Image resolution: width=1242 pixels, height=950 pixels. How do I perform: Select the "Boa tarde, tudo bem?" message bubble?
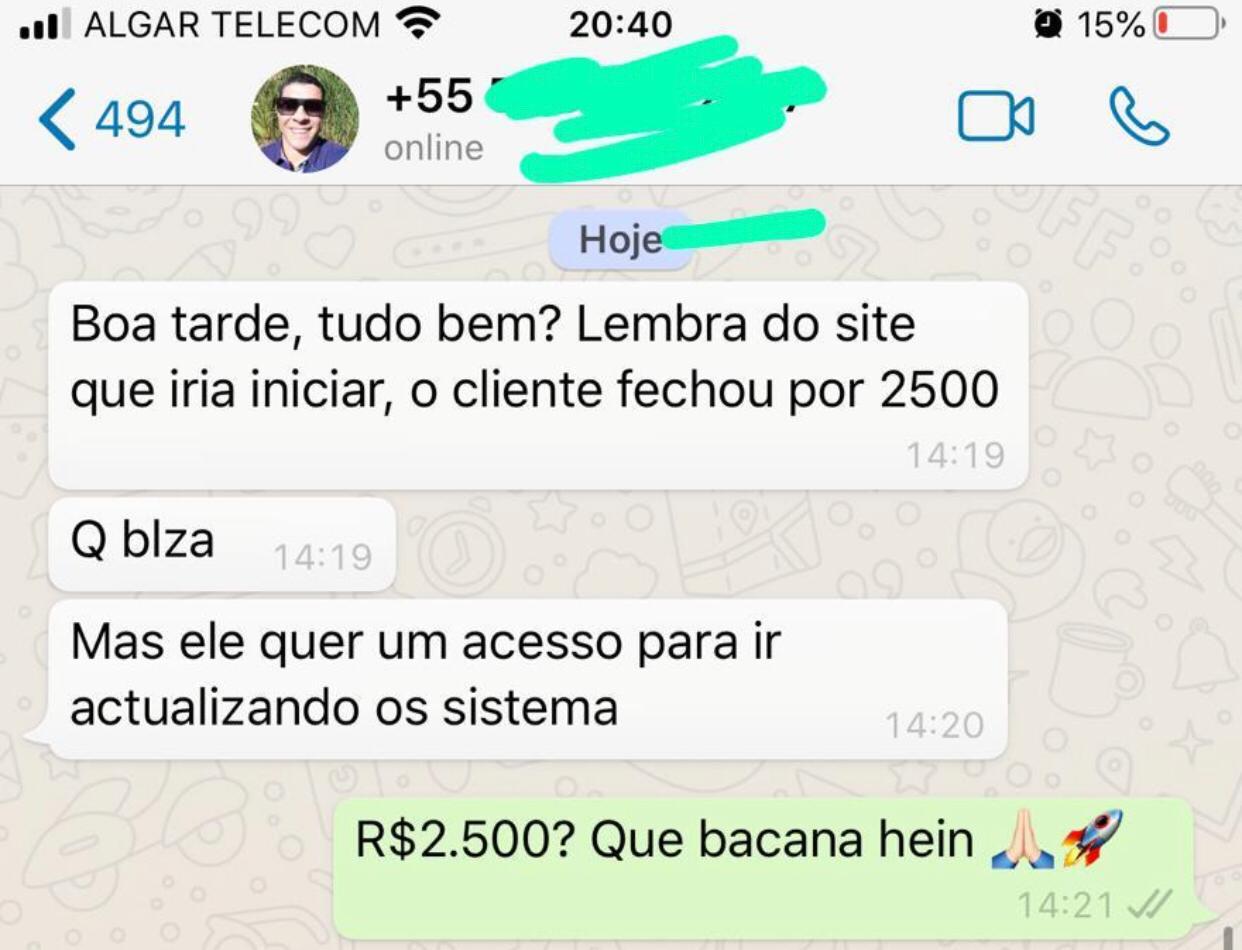[538, 386]
